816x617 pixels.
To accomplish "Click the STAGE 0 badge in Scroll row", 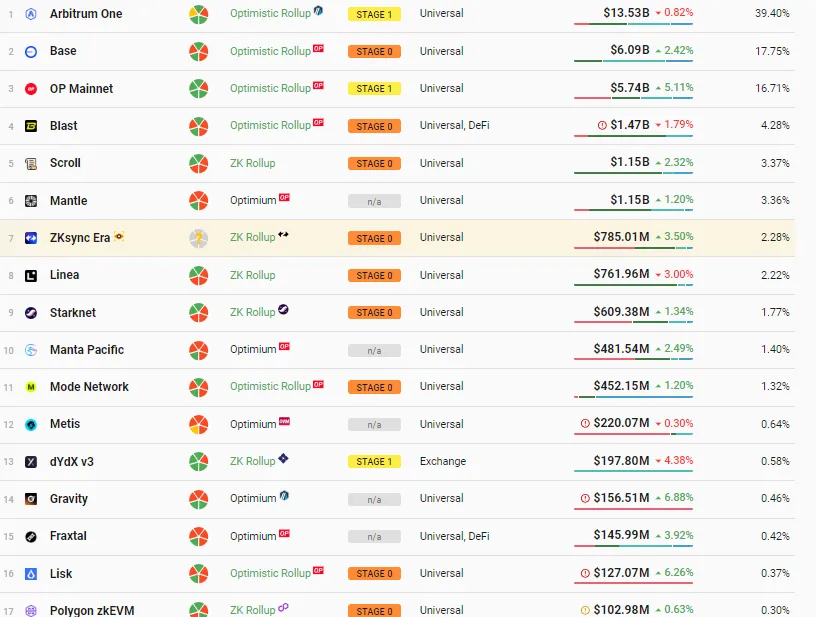I will (374, 164).
